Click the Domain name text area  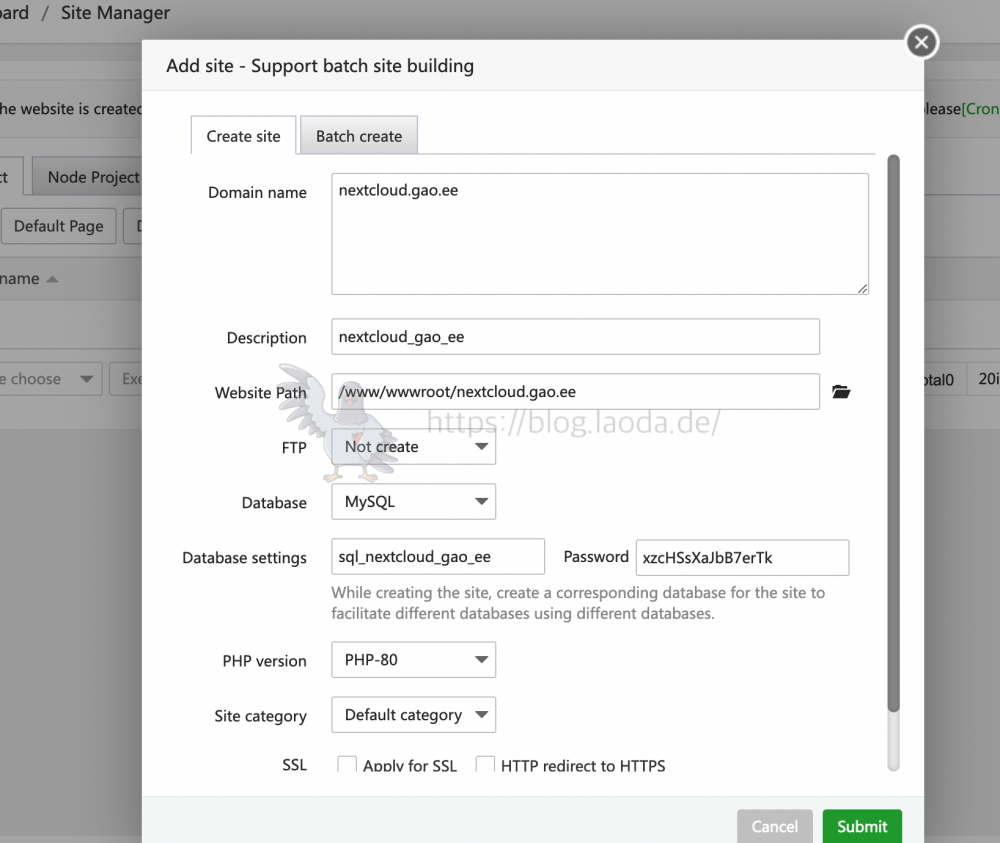599,234
